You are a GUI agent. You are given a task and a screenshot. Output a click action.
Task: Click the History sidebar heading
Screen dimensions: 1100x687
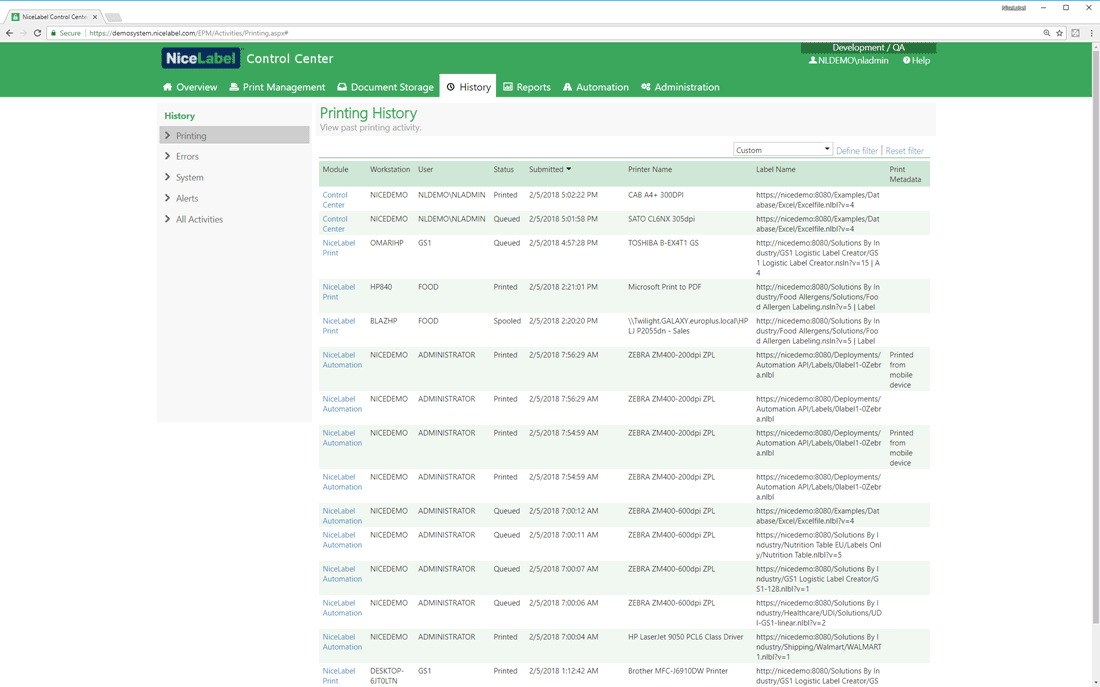coord(180,116)
